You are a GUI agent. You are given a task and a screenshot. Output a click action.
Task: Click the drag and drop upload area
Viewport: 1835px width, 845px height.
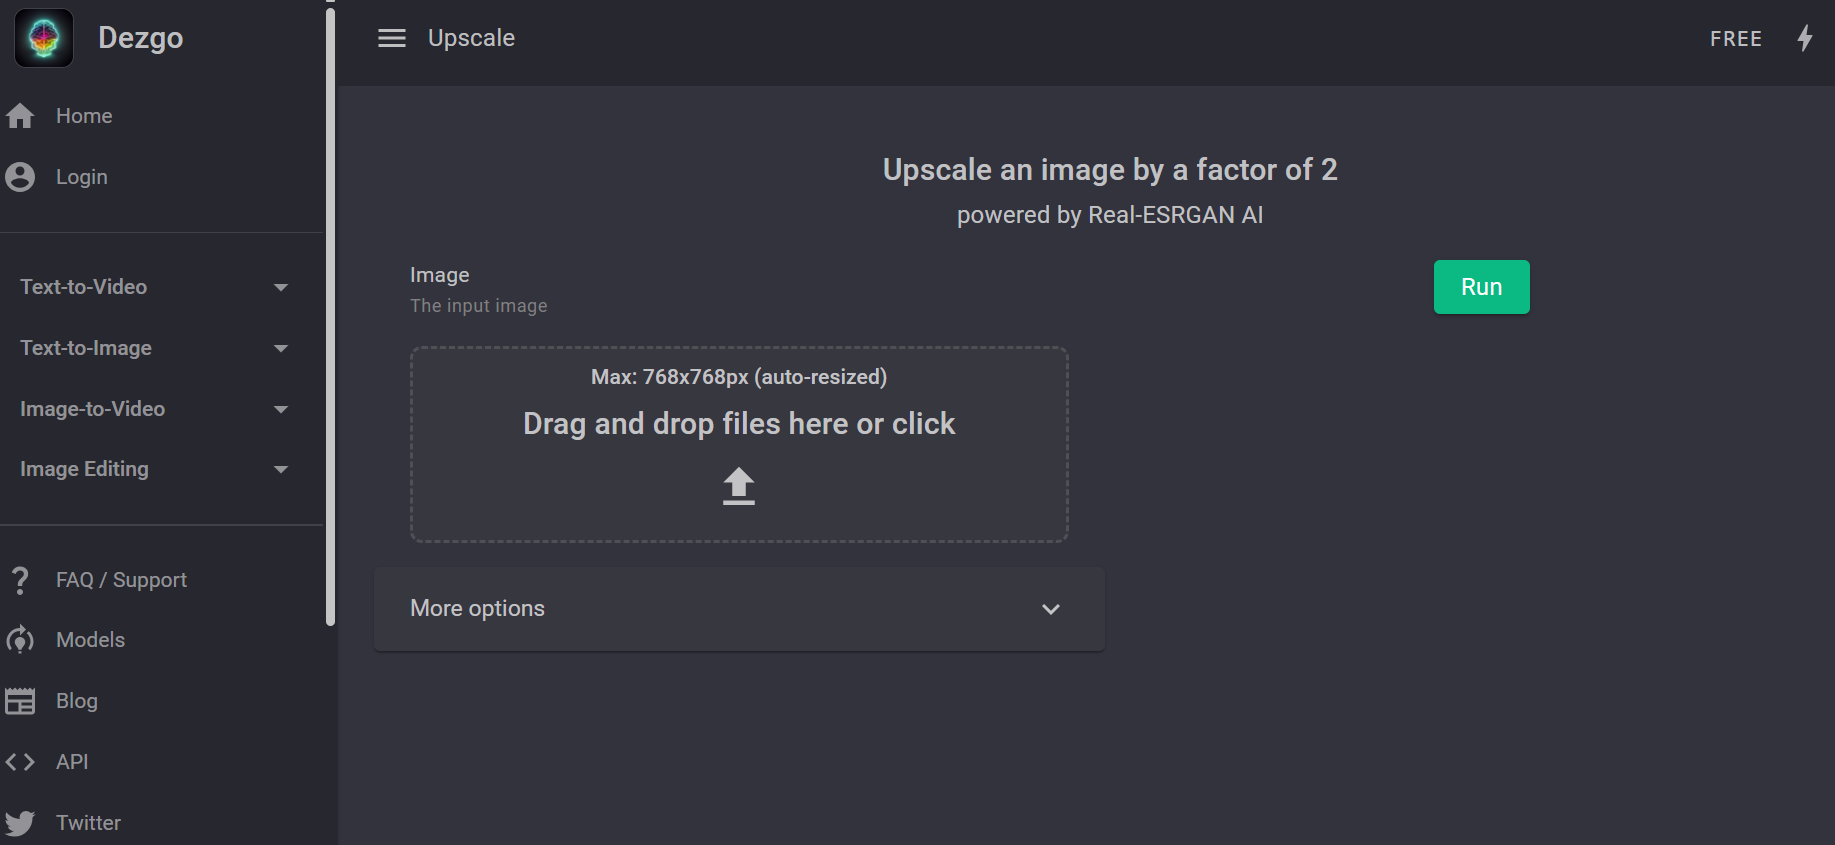(x=739, y=445)
